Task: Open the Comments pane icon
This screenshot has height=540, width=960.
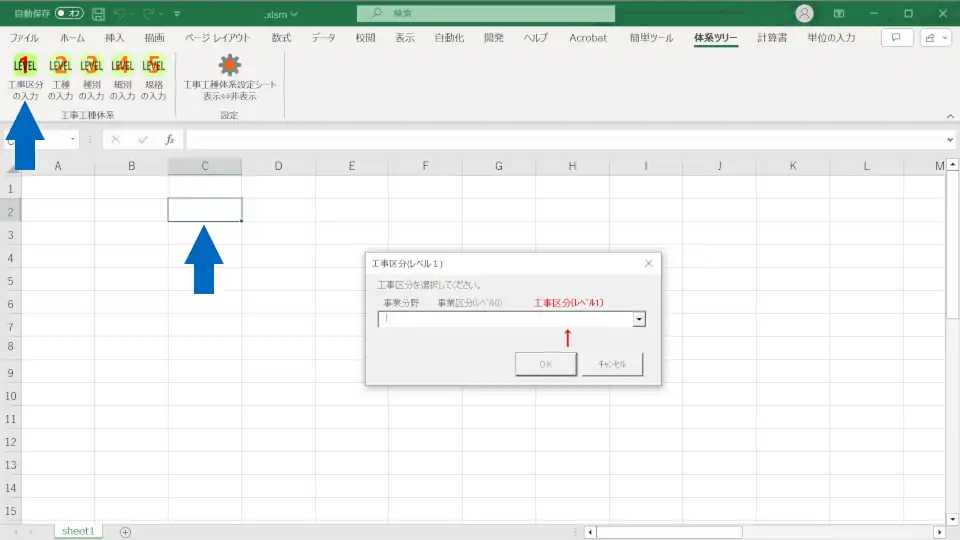Action: click(896, 38)
